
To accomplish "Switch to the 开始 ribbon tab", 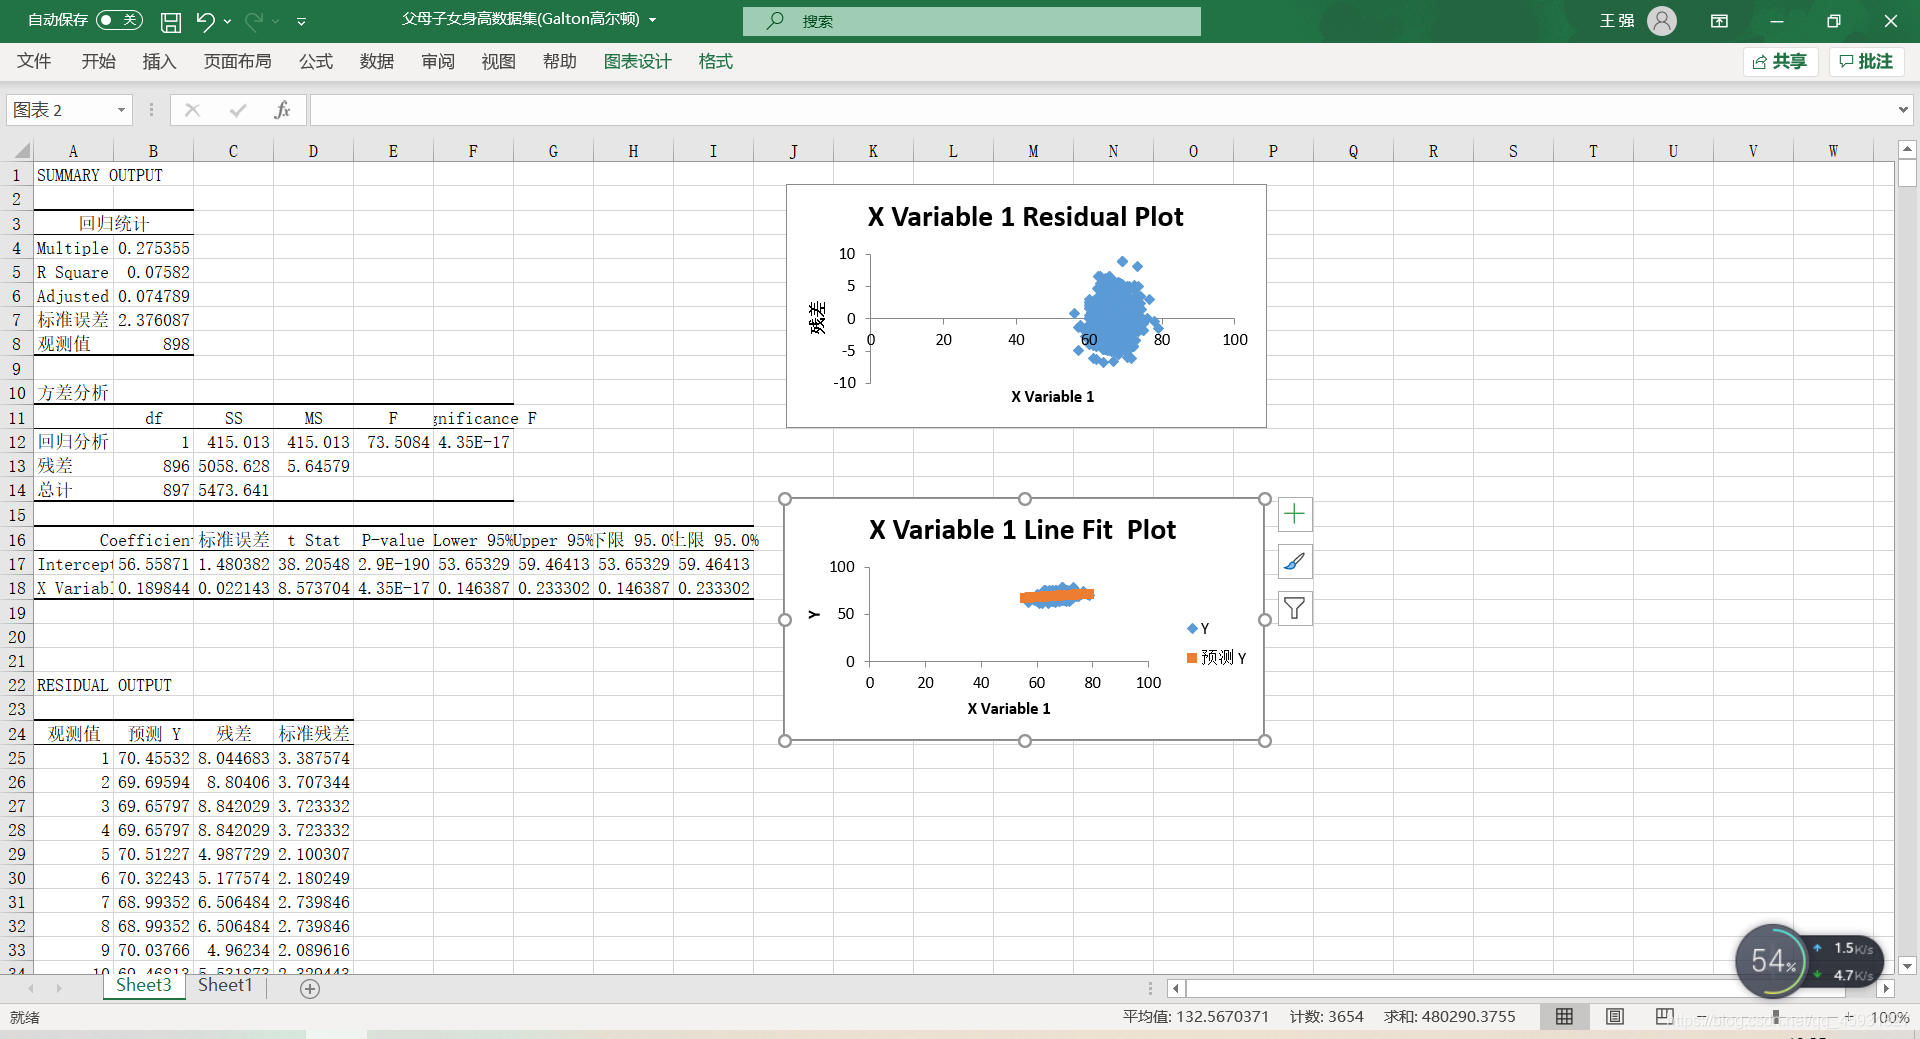I will click(x=99, y=62).
